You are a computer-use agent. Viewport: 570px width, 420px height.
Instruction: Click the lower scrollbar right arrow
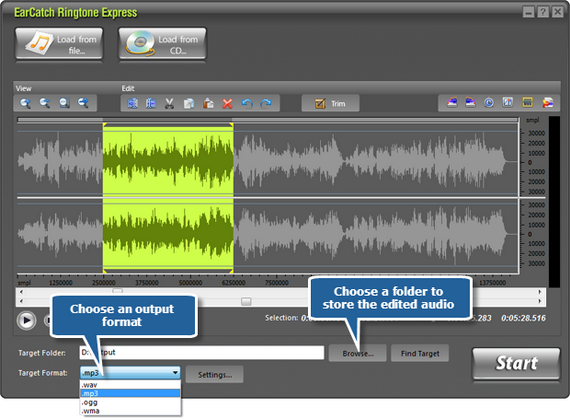tap(540, 301)
